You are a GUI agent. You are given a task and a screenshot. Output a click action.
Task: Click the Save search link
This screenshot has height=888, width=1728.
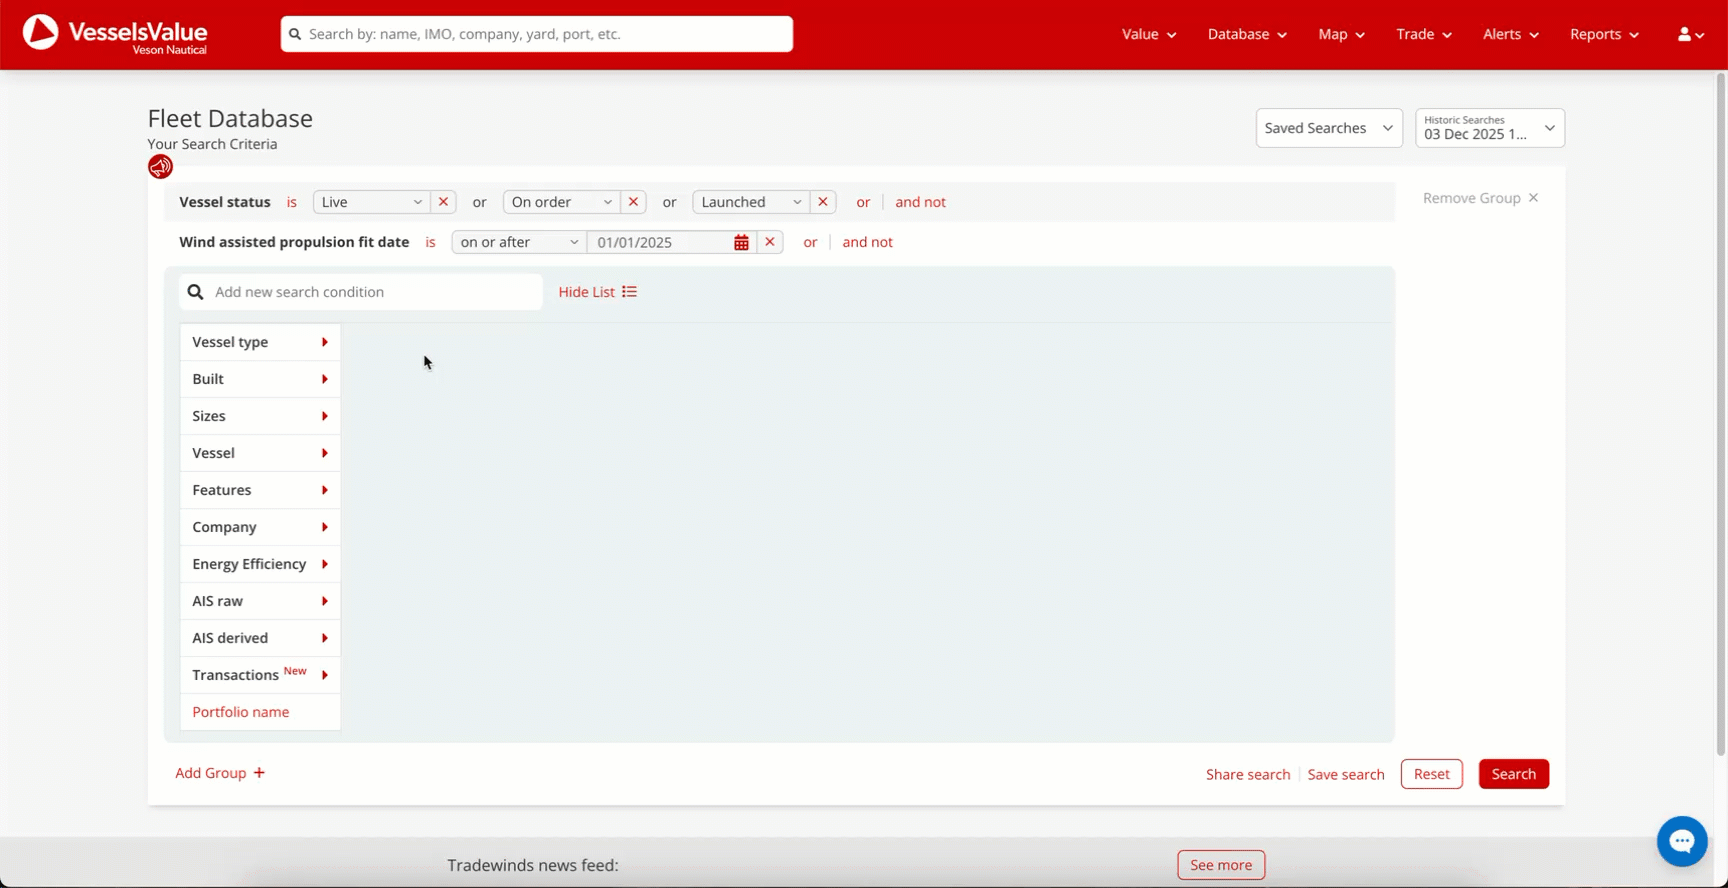(x=1345, y=775)
